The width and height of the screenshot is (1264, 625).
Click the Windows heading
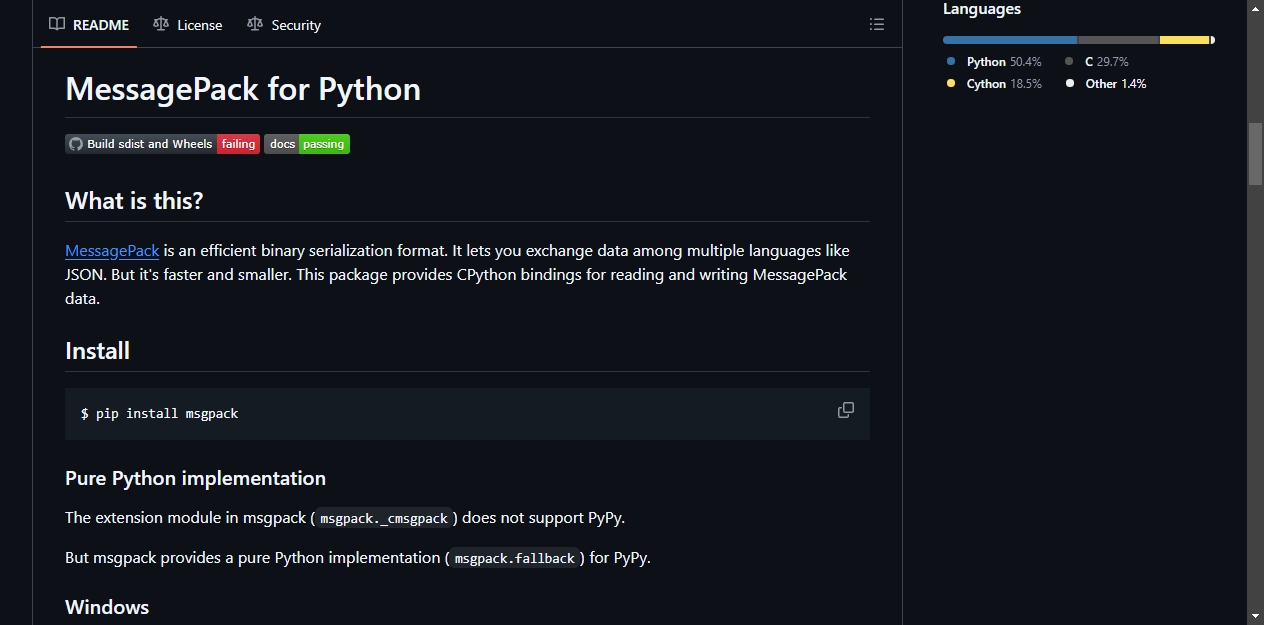107,607
